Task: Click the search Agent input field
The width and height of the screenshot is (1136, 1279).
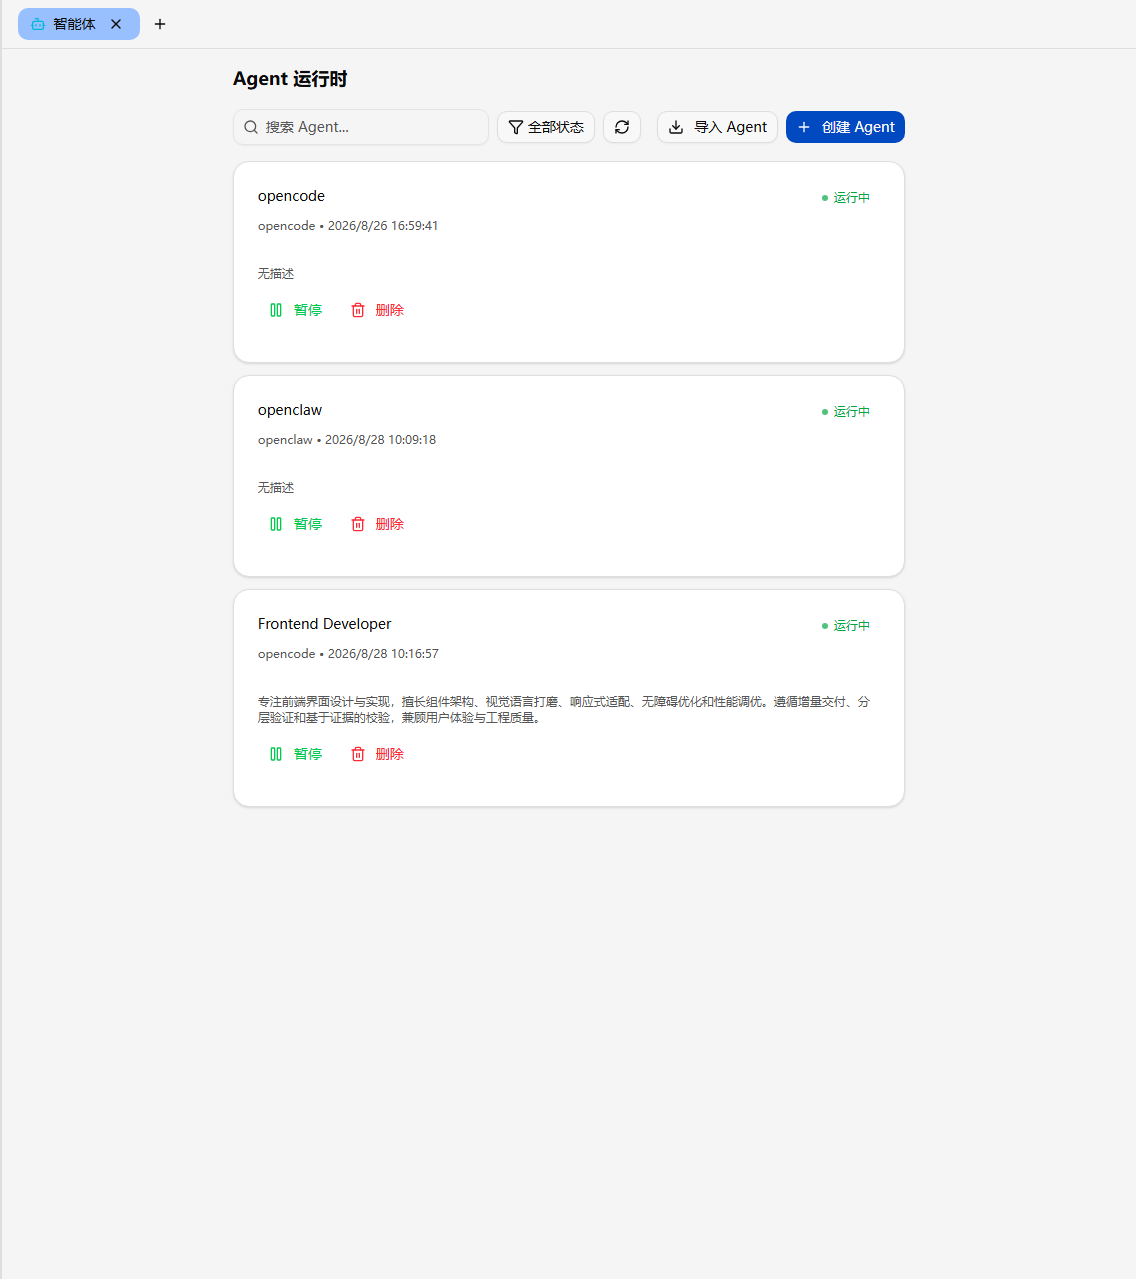Action: [361, 127]
